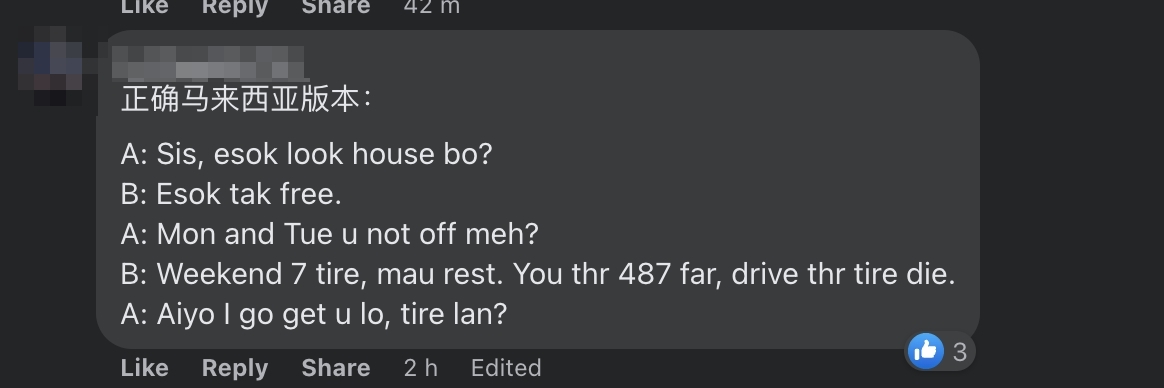Share the comment posted 2 h ago
Image resolution: width=1164 pixels, height=388 pixels.
(x=336, y=367)
